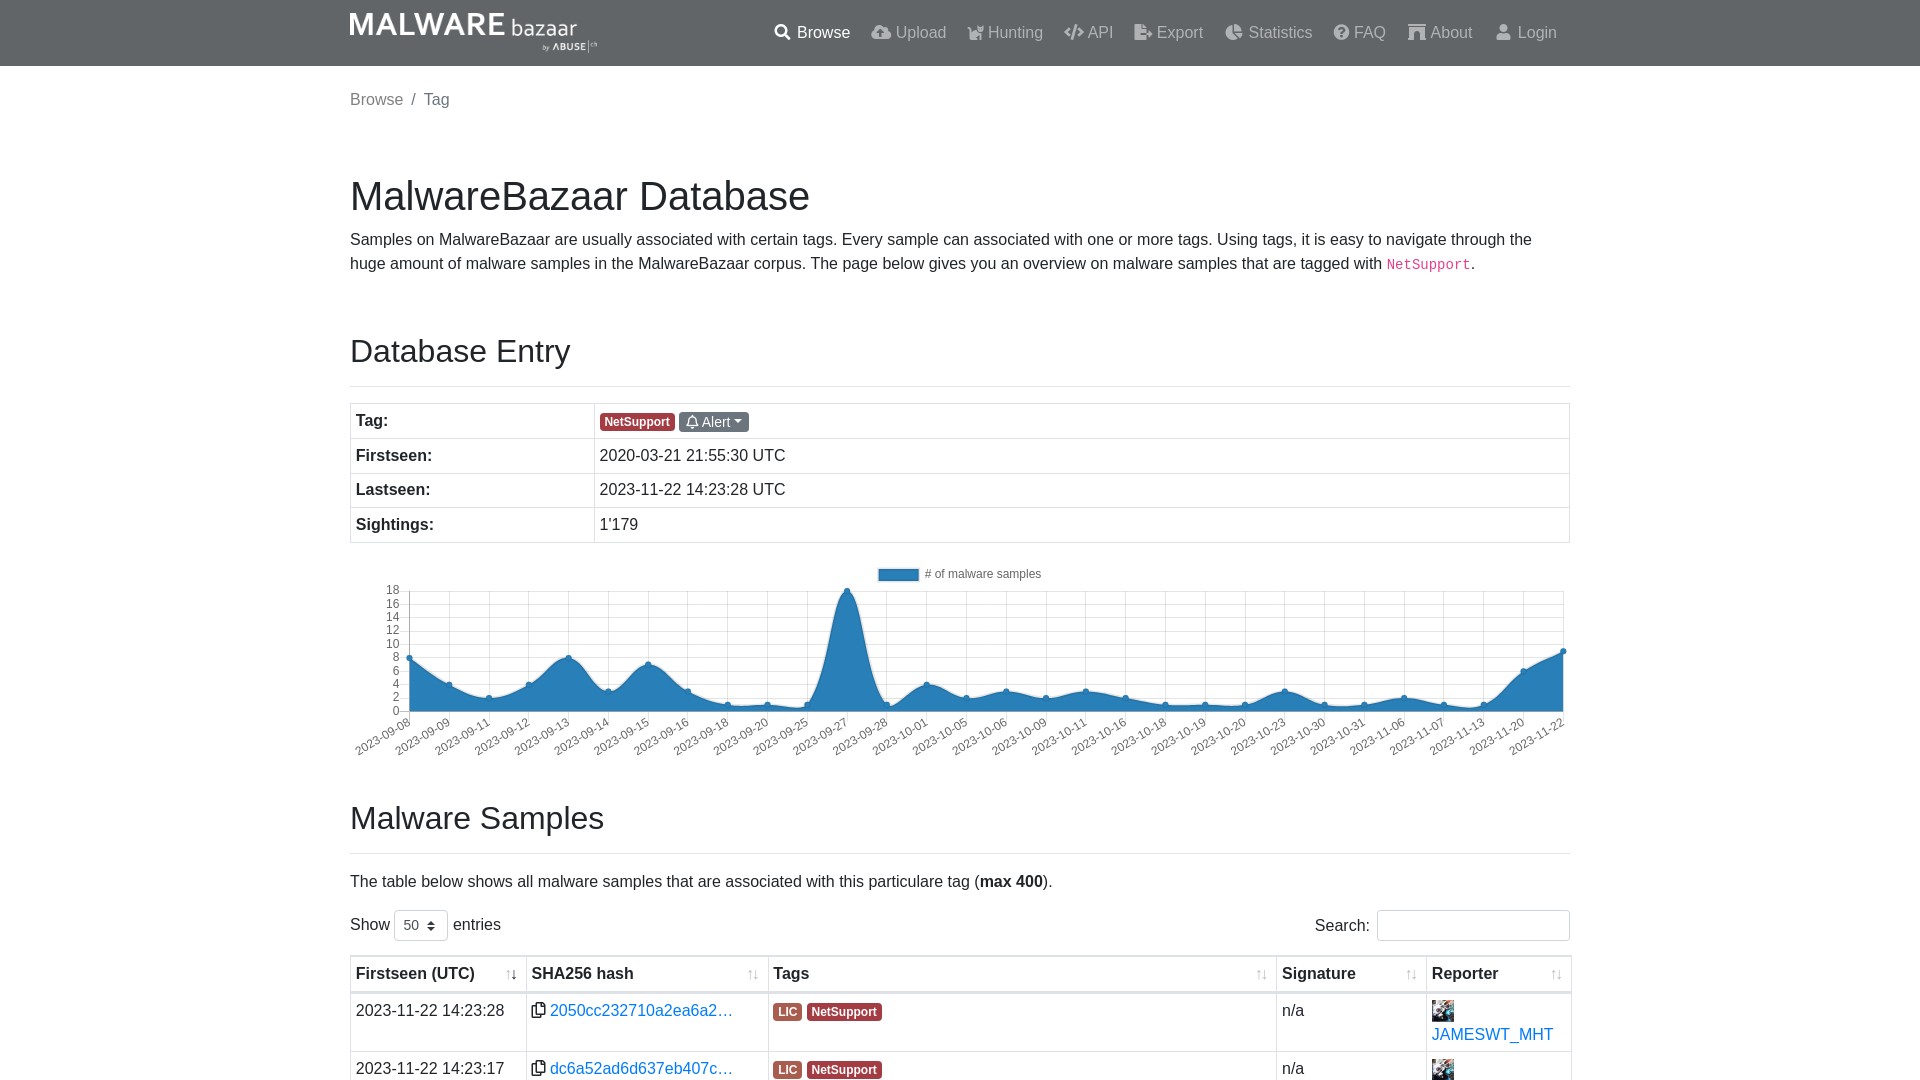
Task: Select second row timestamp 2023-11-22 14:23:17
Action: (x=430, y=1069)
